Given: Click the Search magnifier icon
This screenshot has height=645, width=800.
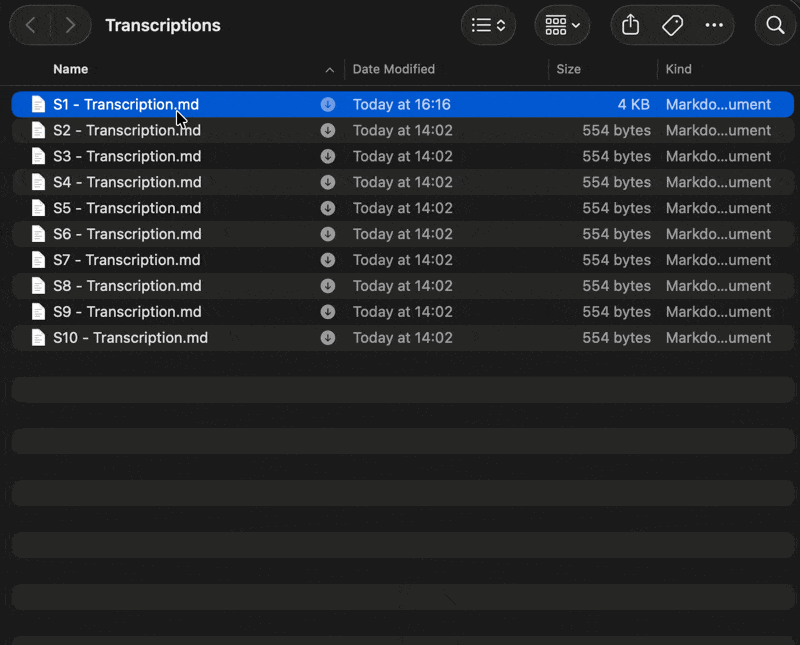Looking at the screenshot, I should 775,26.
